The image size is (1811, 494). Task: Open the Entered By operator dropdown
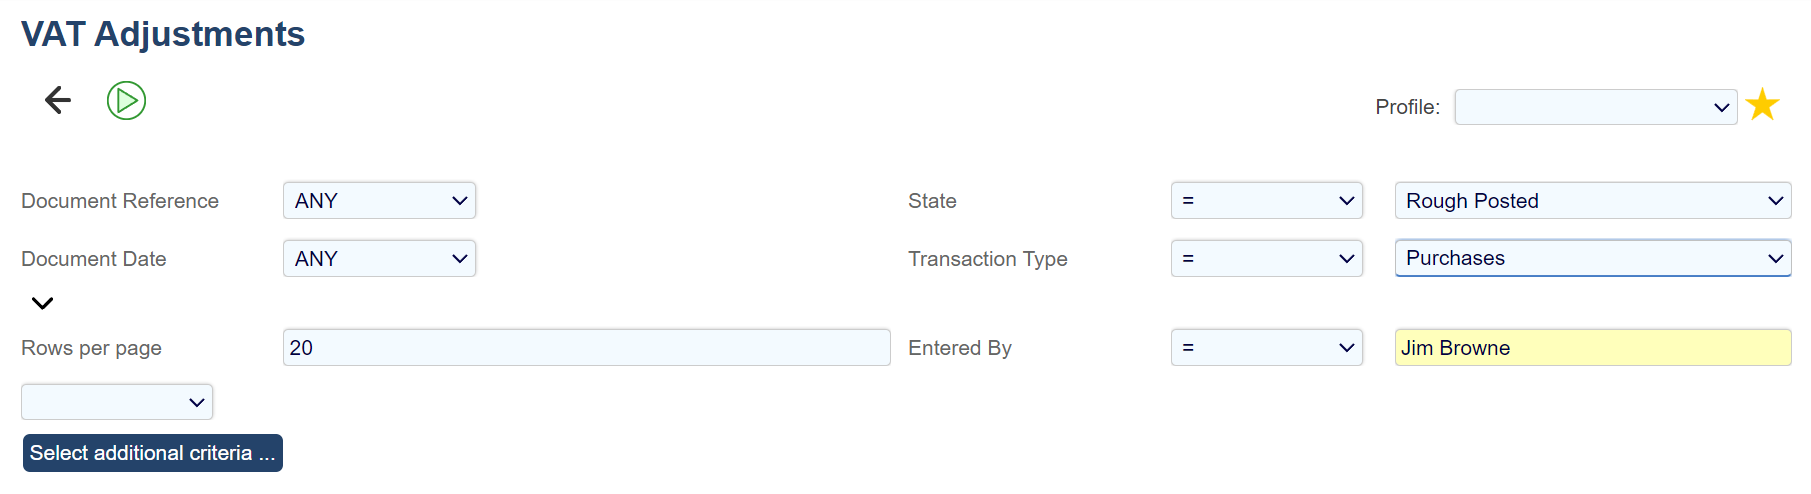coord(1266,348)
